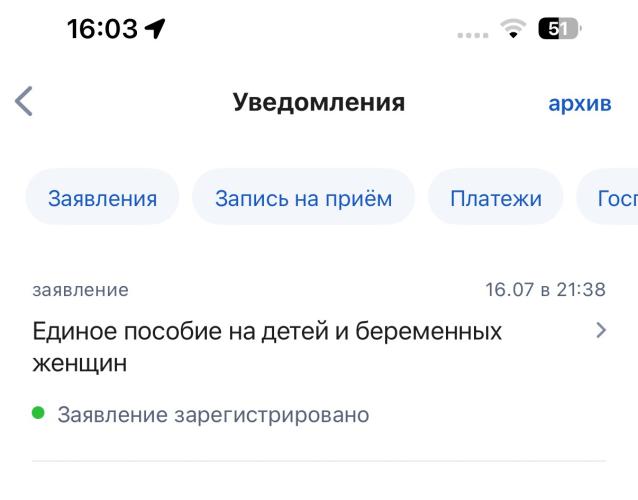This screenshot has height=500, width=638.
Task: Tap the Wi-Fi icon in status bar
Action: point(513,29)
